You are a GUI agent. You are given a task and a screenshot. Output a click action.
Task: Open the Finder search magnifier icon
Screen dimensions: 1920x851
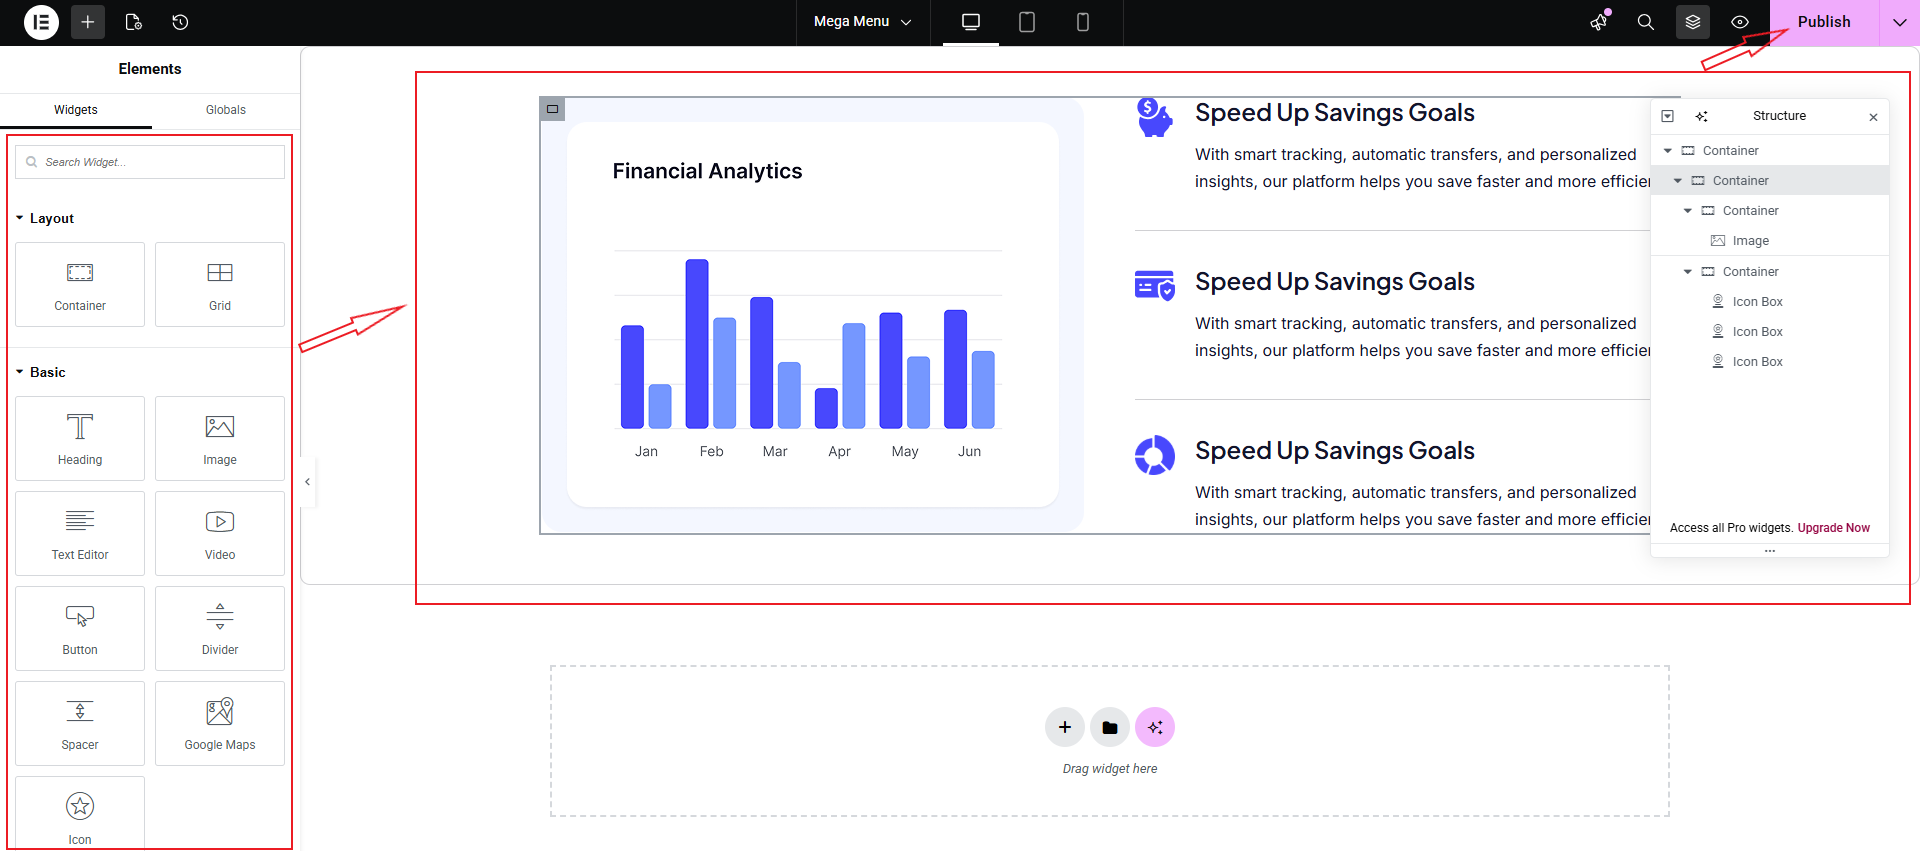click(x=1645, y=22)
